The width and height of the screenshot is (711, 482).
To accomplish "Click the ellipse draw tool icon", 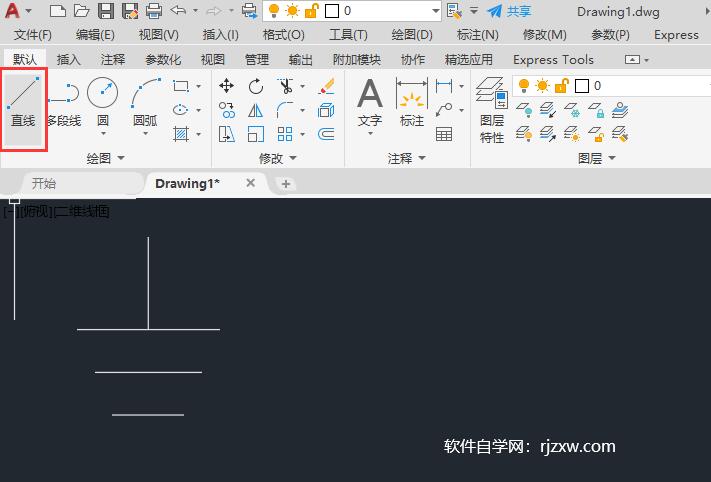I will click(180, 110).
